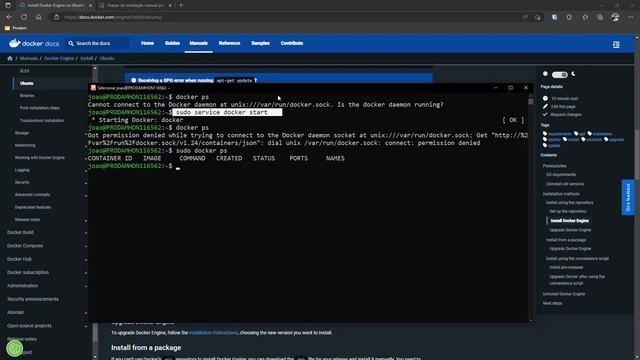Click the blue shield extension icon
Screen dimensions: 640x360
(x=554, y=17)
